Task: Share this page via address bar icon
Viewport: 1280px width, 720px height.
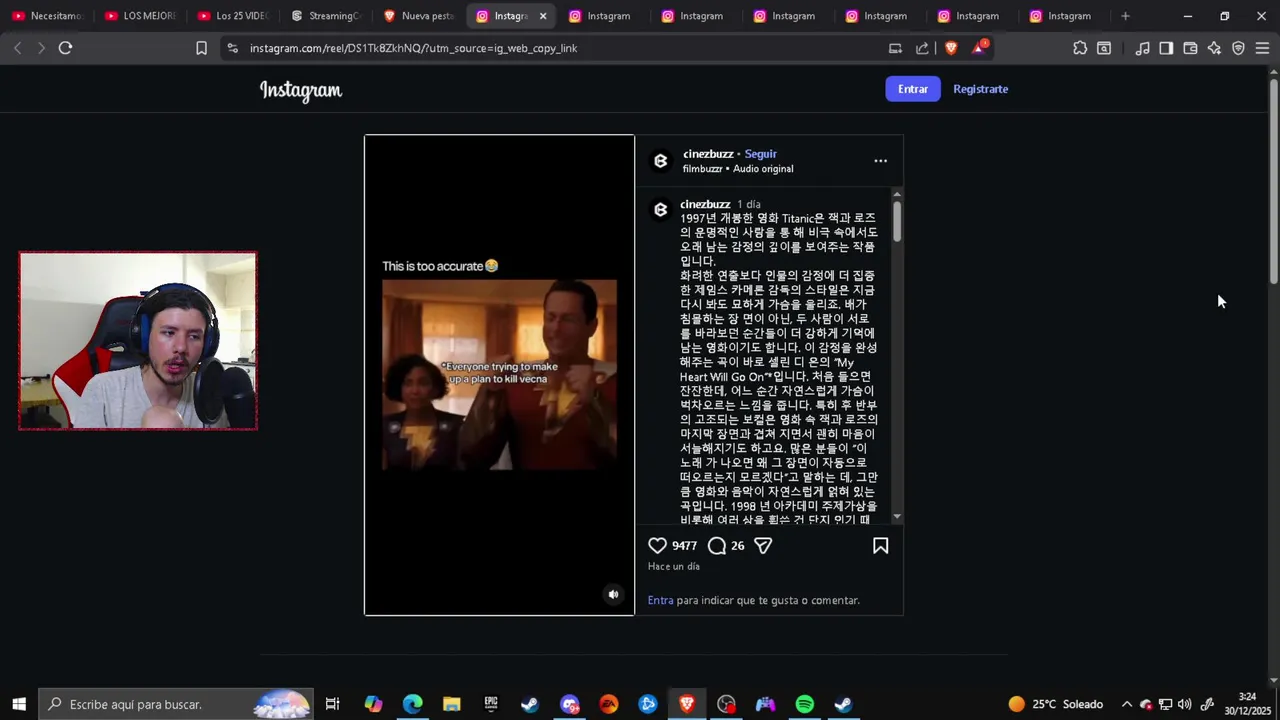Action: 922,48
